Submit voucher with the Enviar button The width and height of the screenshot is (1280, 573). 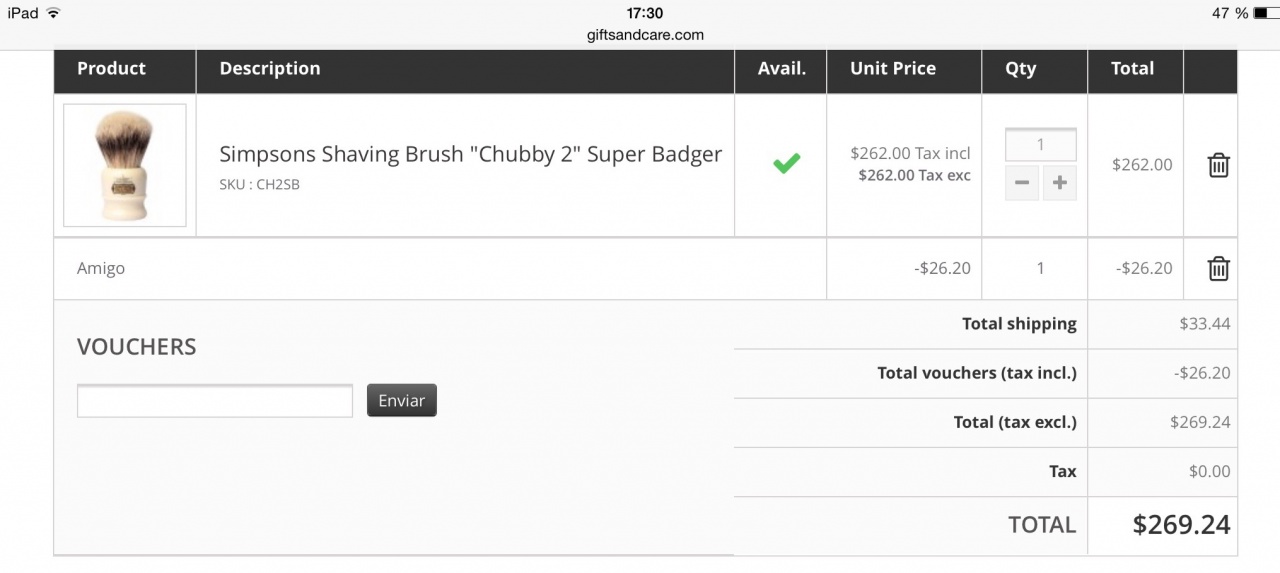[x=402, y=400]
